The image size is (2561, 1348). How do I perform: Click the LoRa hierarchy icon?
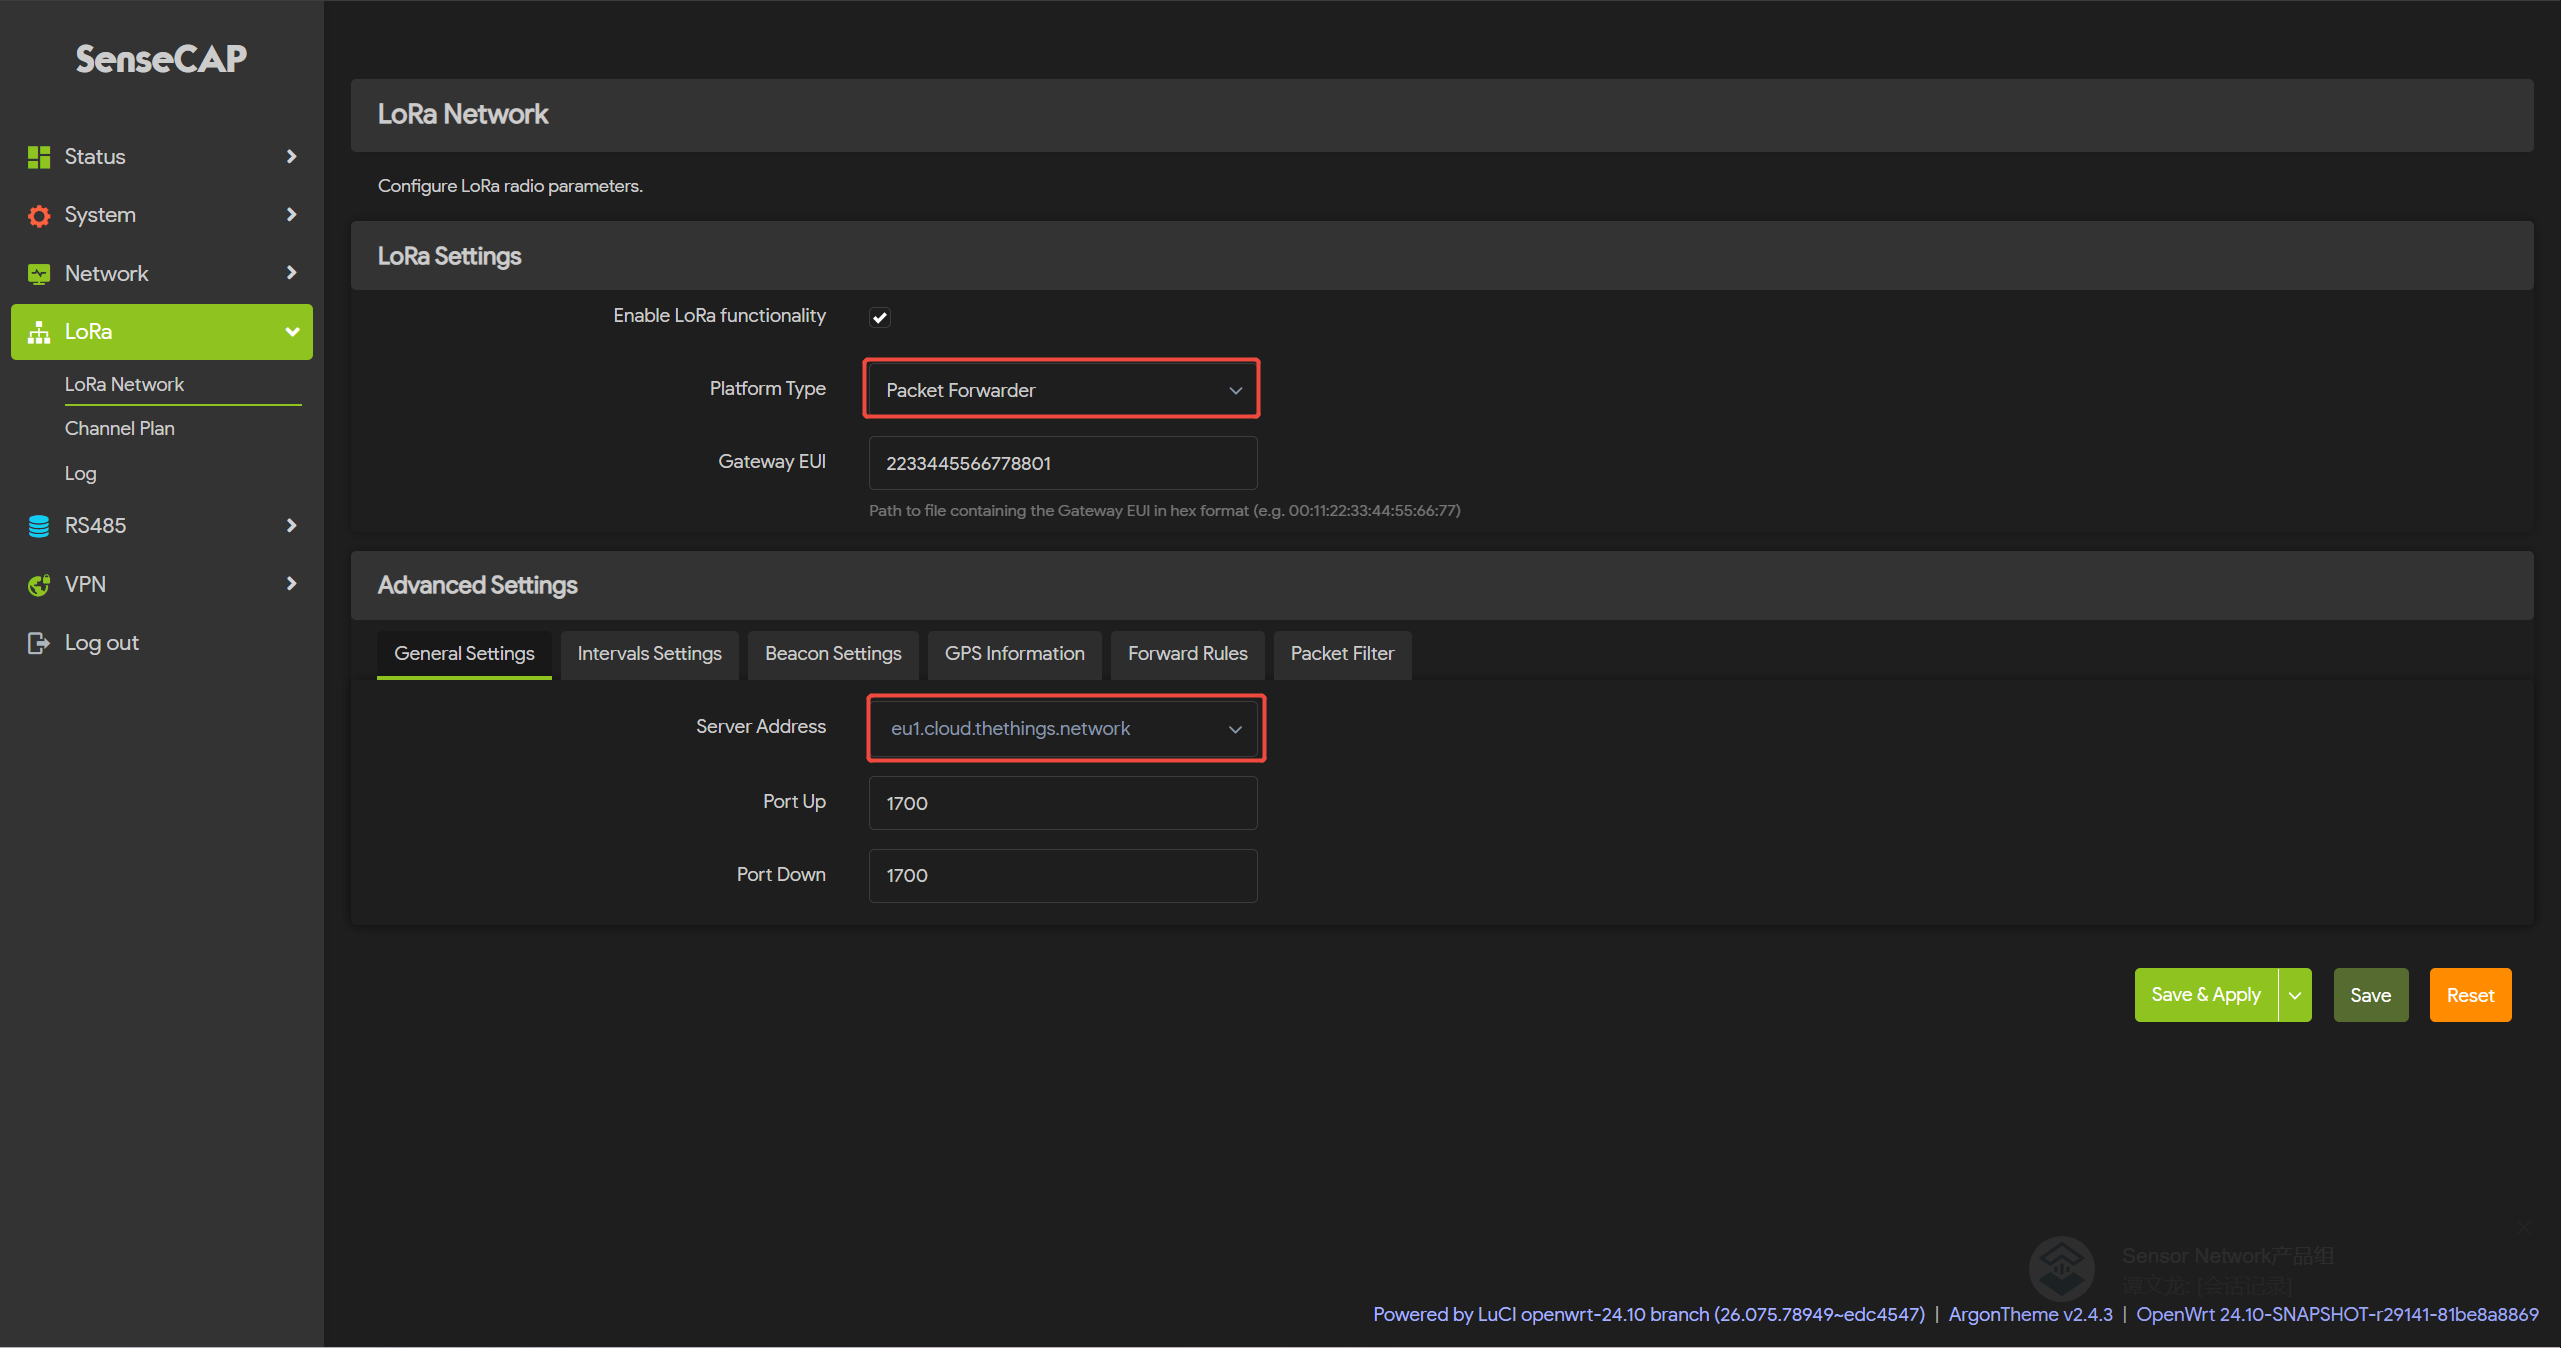click(39, 332)
